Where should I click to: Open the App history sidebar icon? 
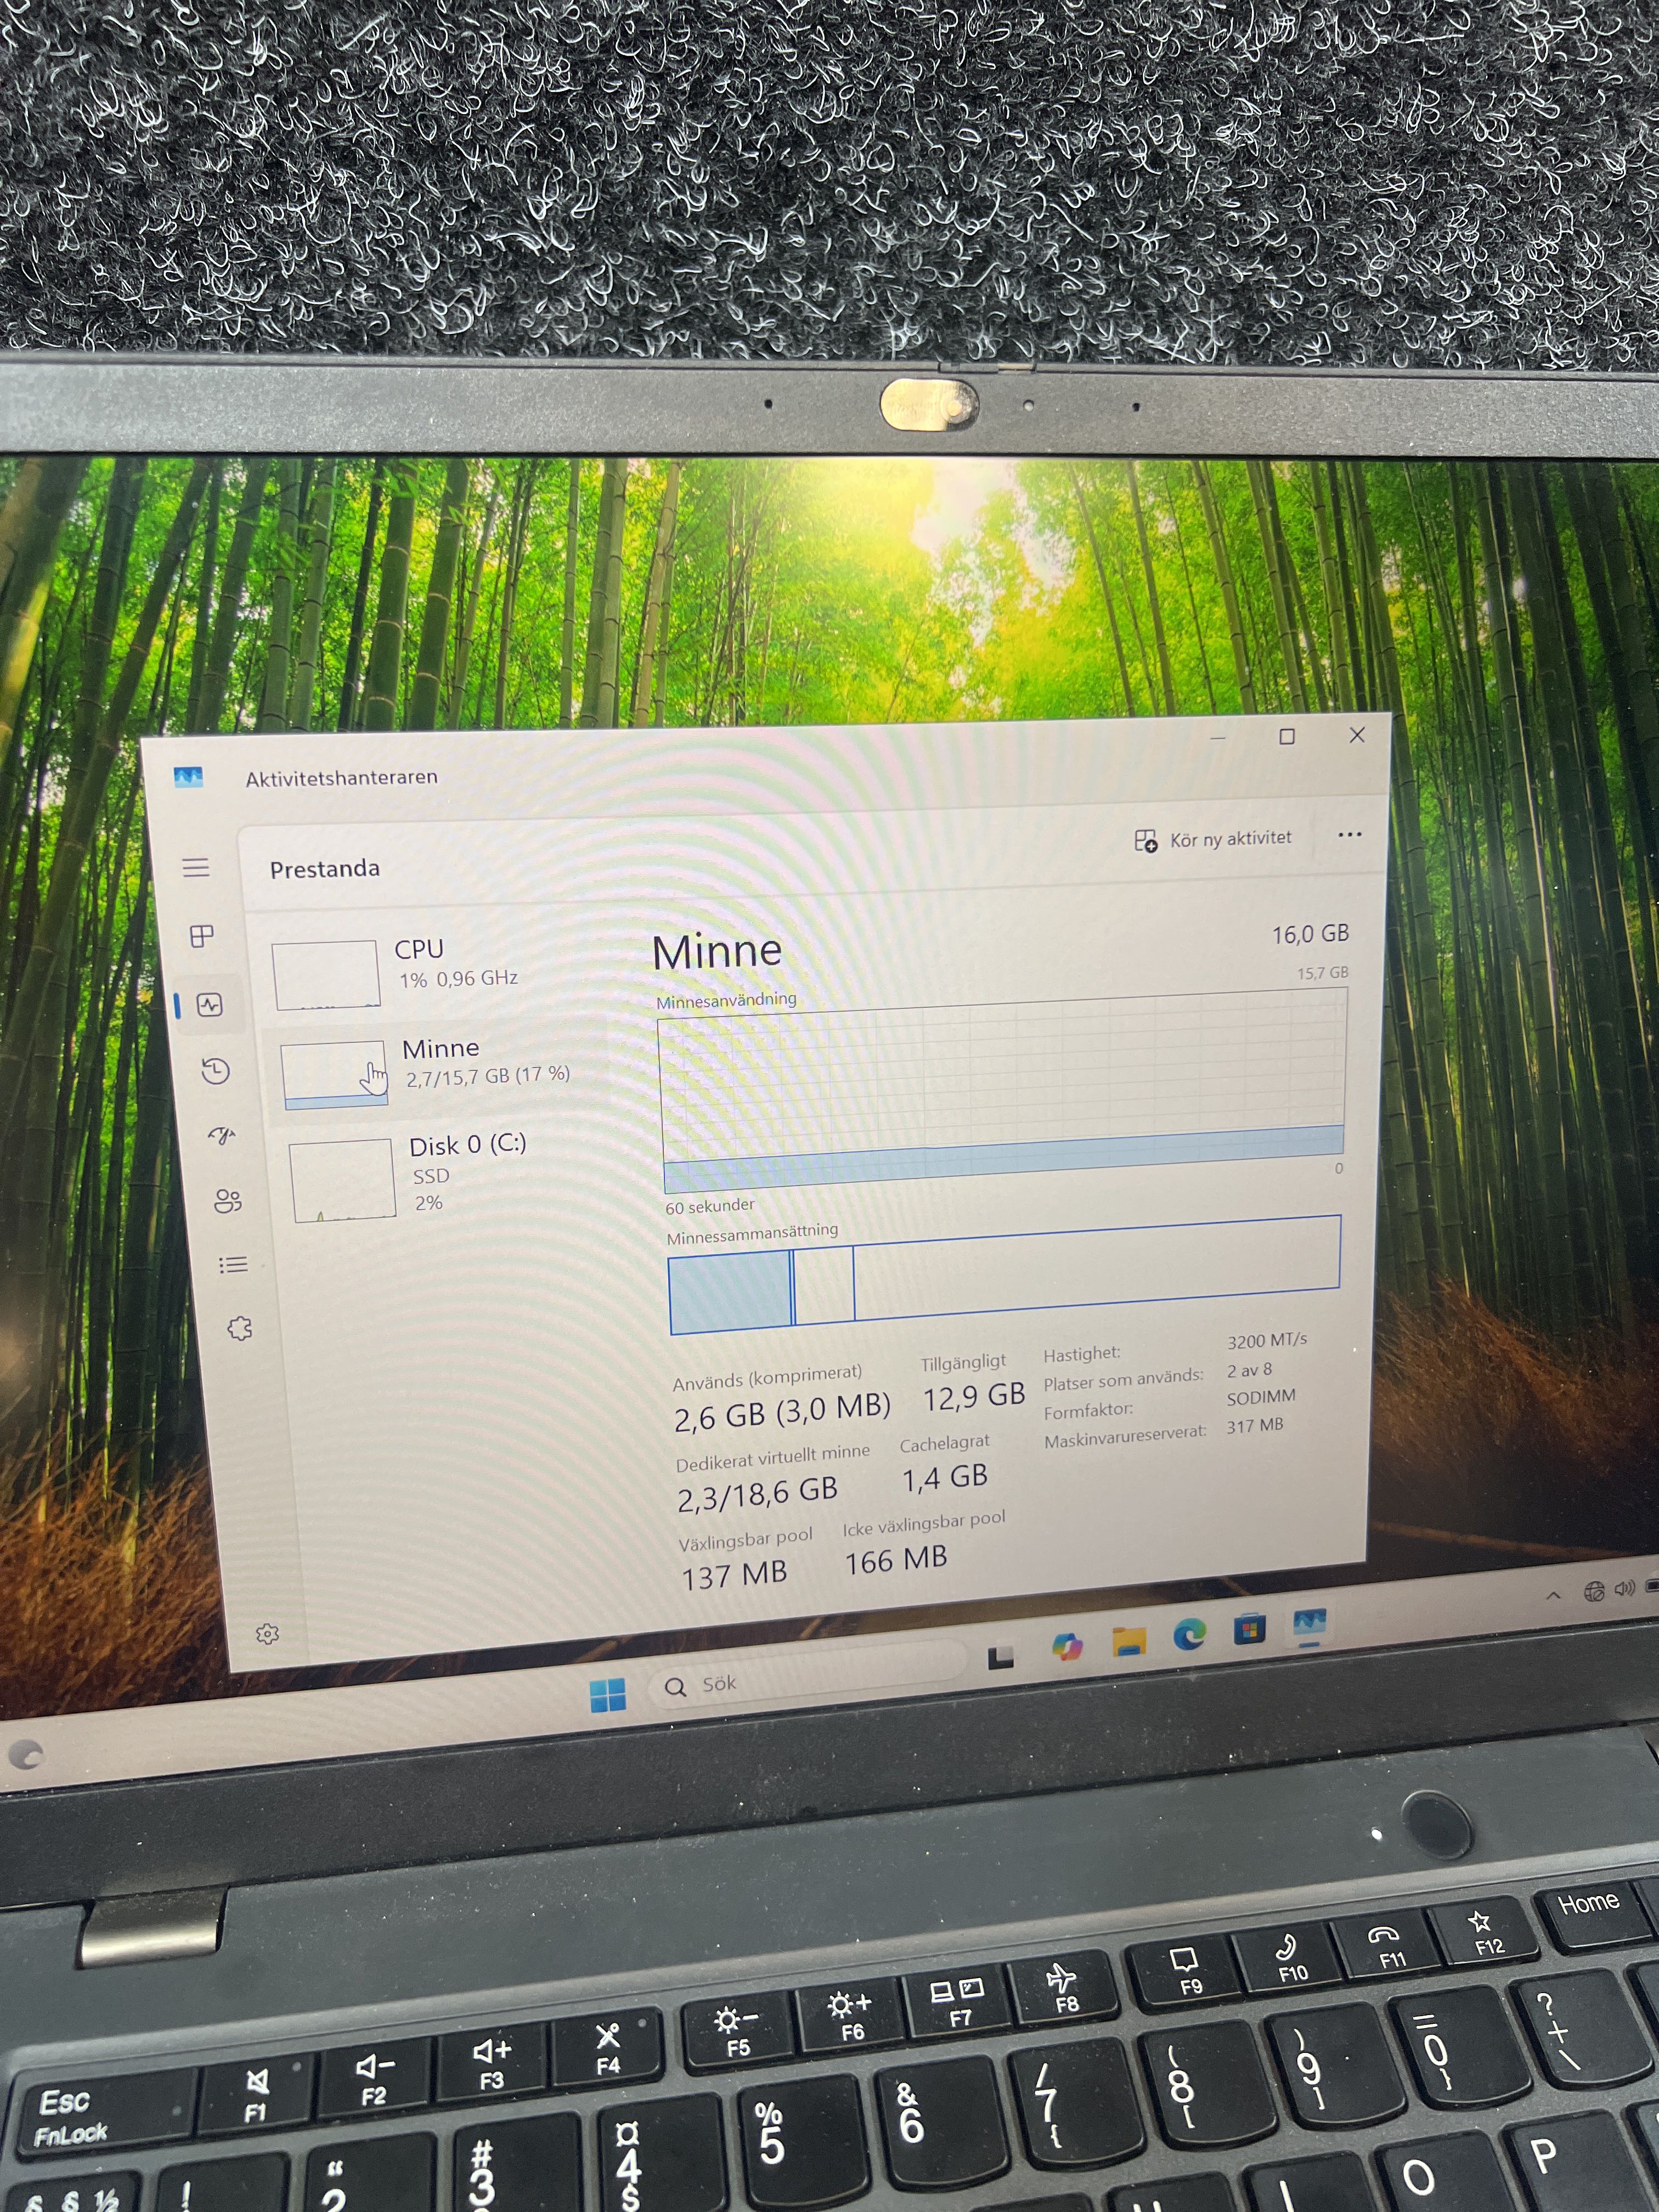[216, 1071]
